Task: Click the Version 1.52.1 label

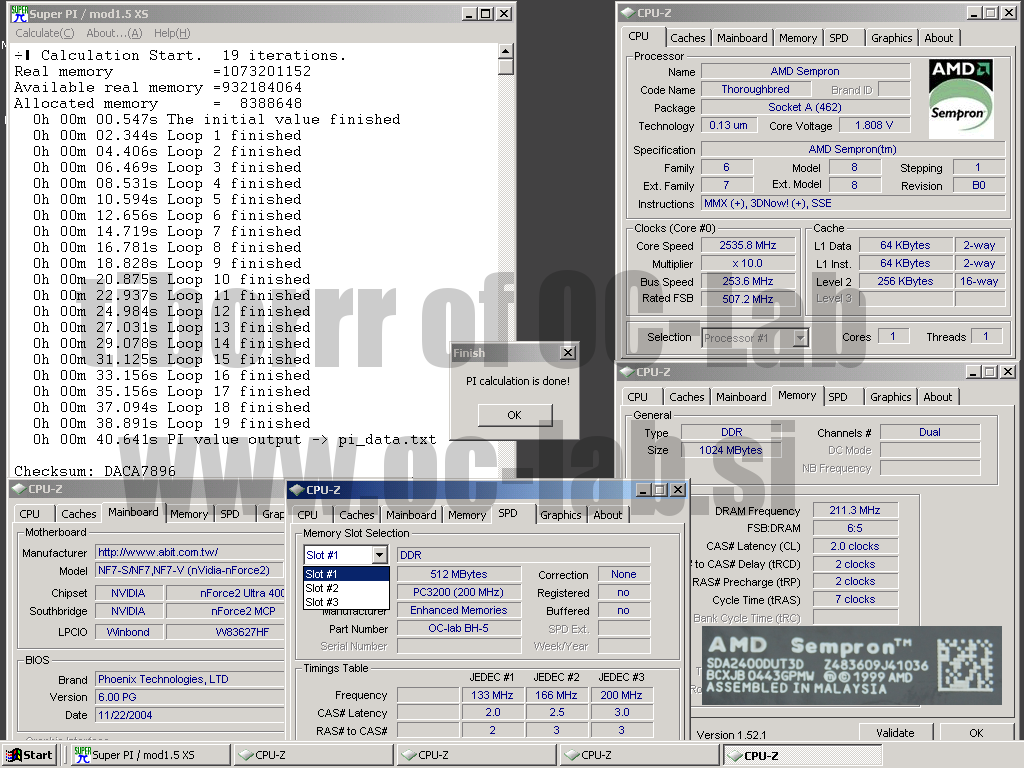Action: 731,735
